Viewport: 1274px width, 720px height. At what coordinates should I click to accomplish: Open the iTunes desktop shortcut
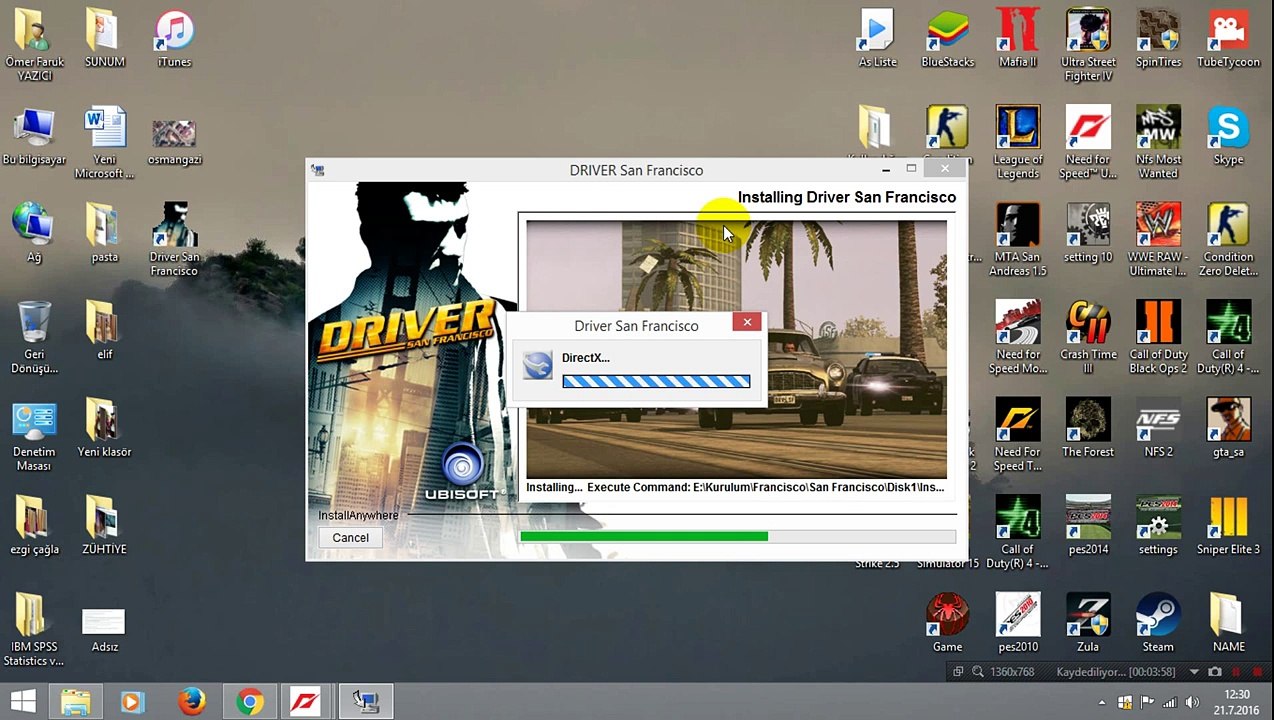click(174, 40)
